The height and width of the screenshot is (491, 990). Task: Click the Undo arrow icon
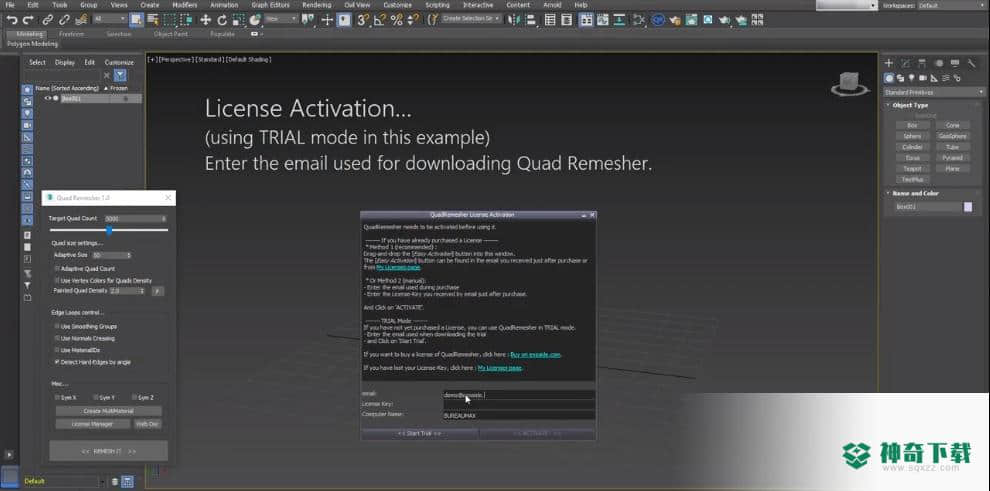coord(11,20)
